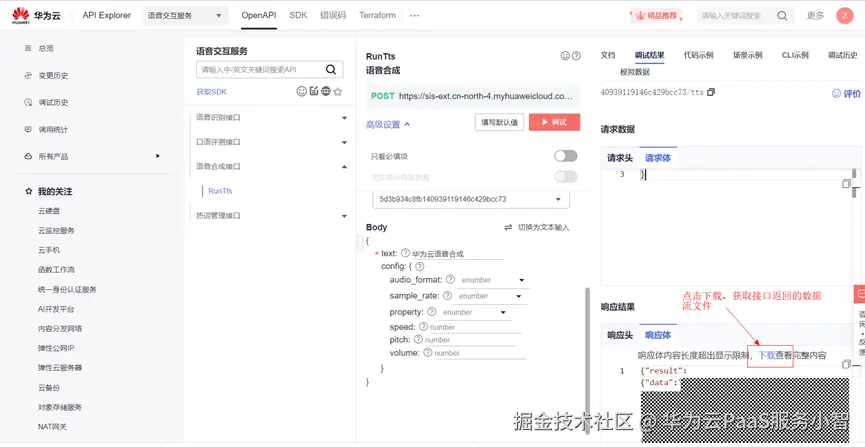Click the 获取SDK link
The height and width of the screenshot is (447, 865).
(x=211, y=92)
